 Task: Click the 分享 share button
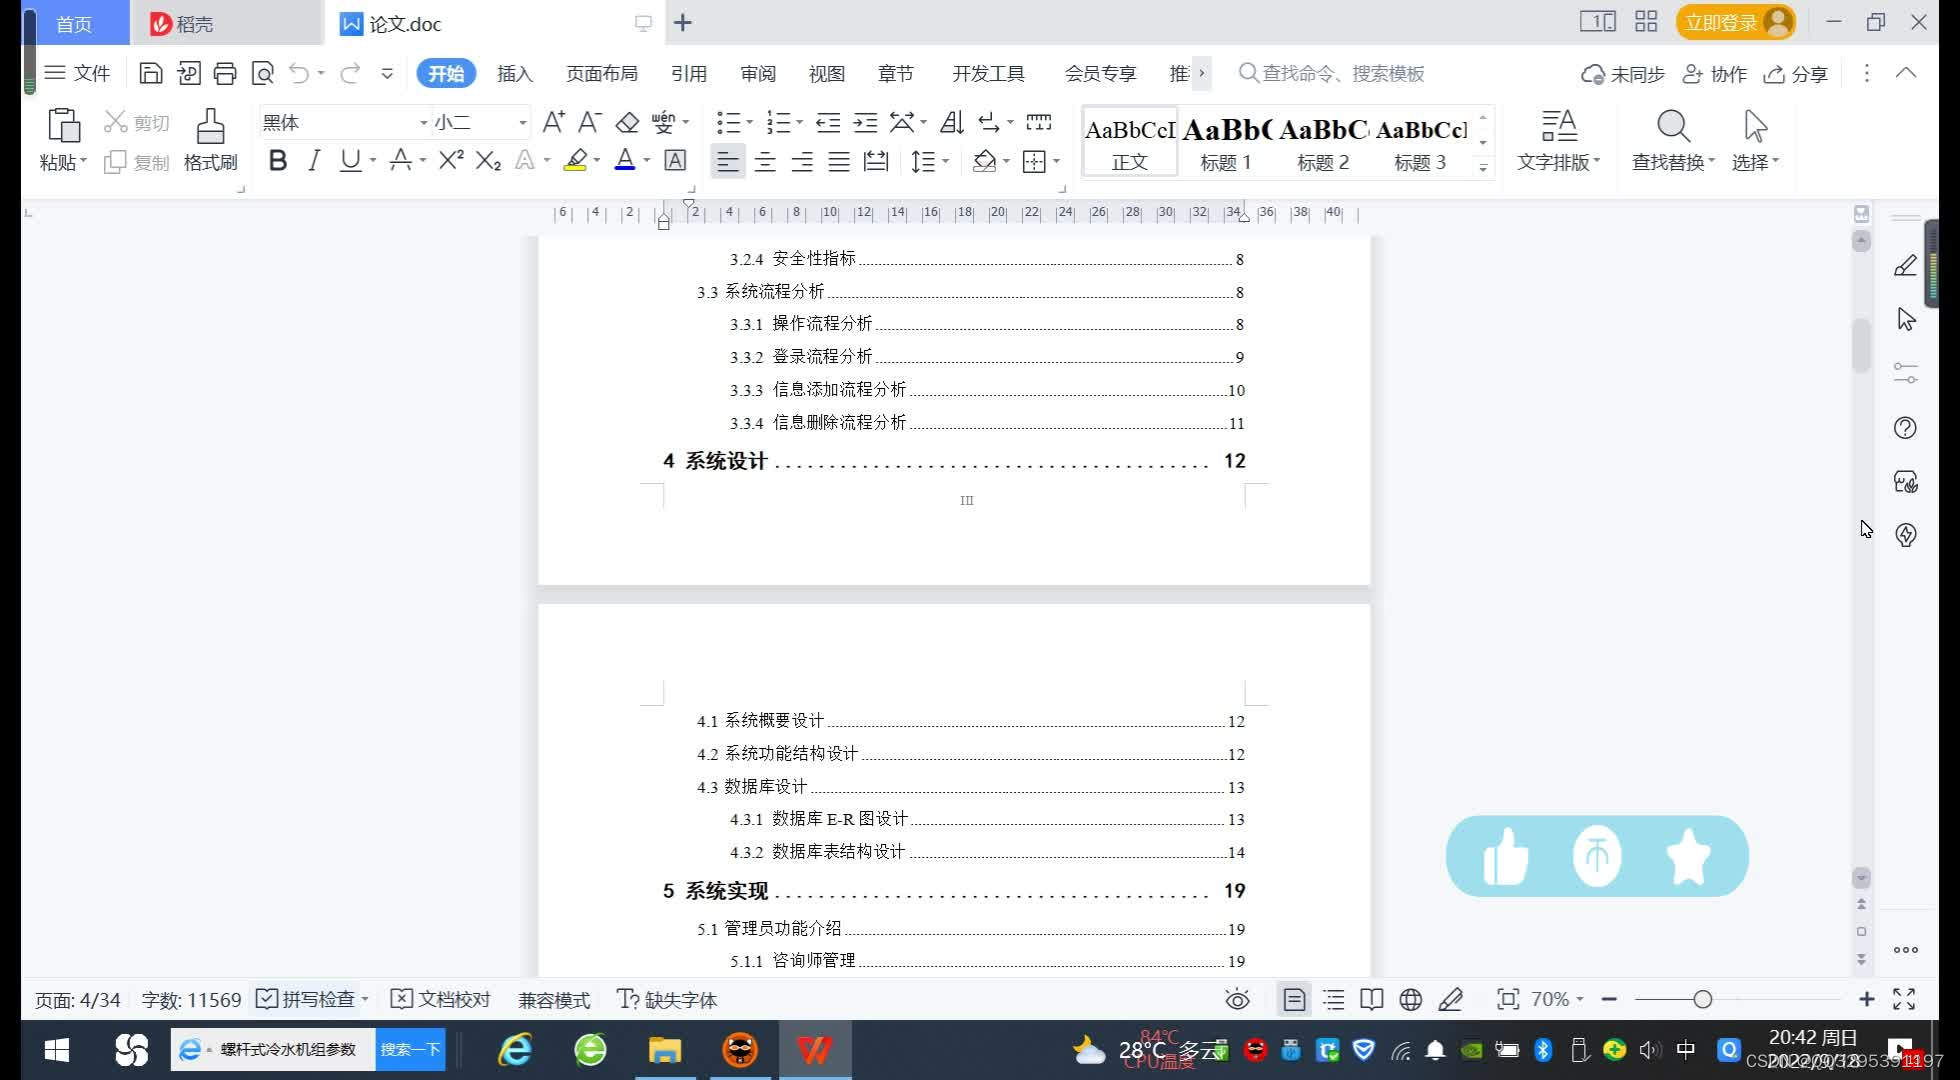point(1796,73)
